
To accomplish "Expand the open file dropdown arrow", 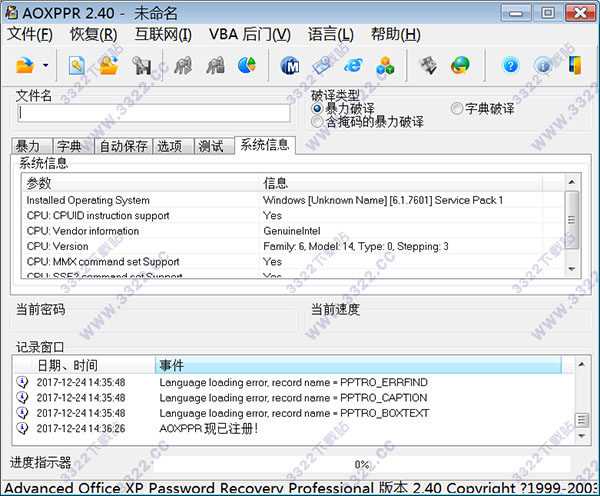I will coord(46,65).
